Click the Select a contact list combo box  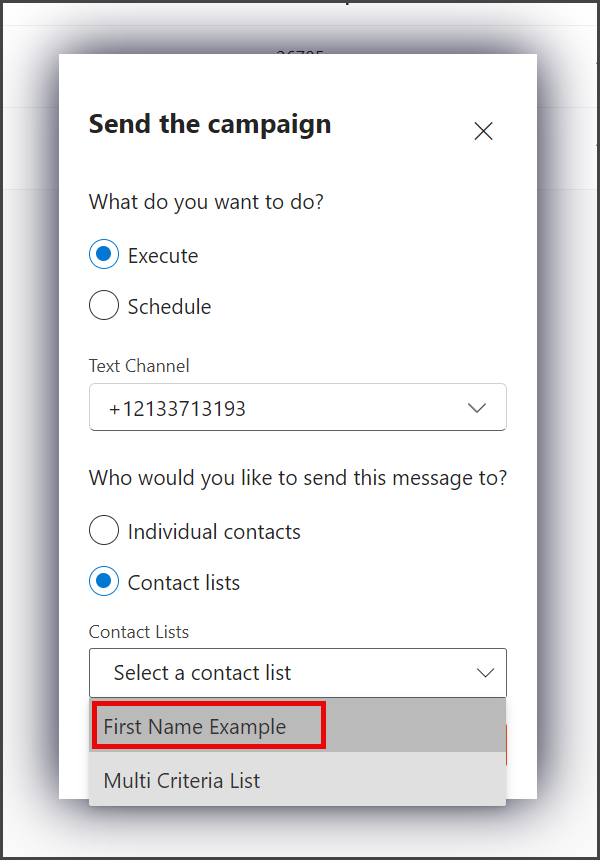coord(298,673)
